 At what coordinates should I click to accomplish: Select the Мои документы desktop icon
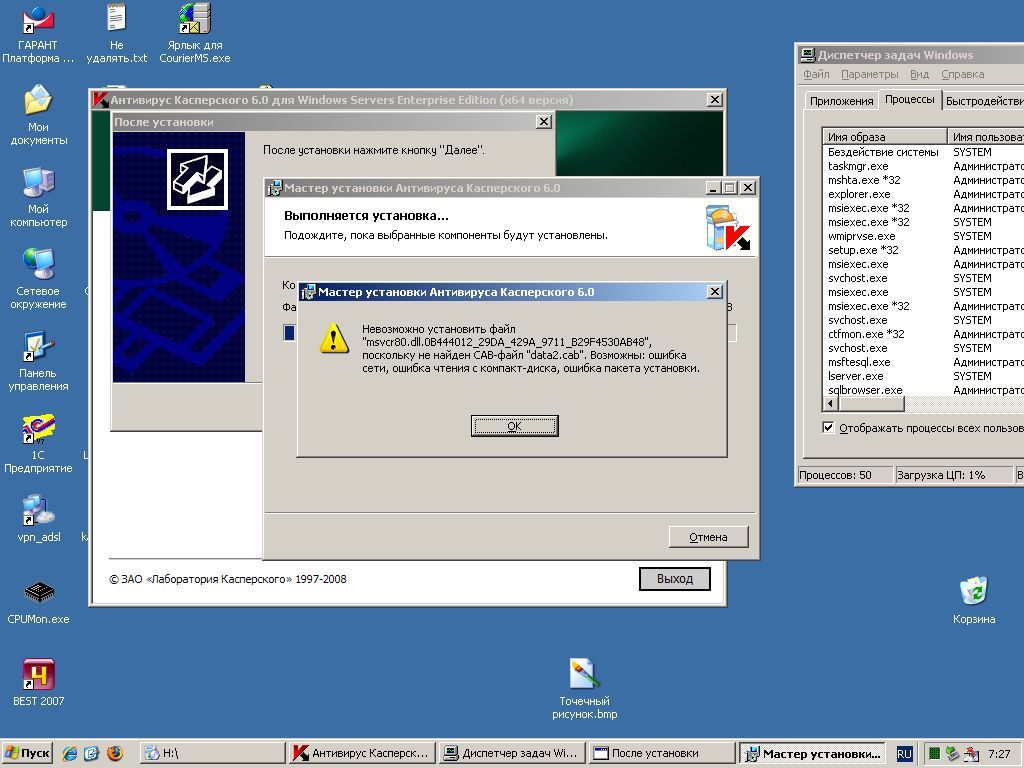click(x=39, y=115)
